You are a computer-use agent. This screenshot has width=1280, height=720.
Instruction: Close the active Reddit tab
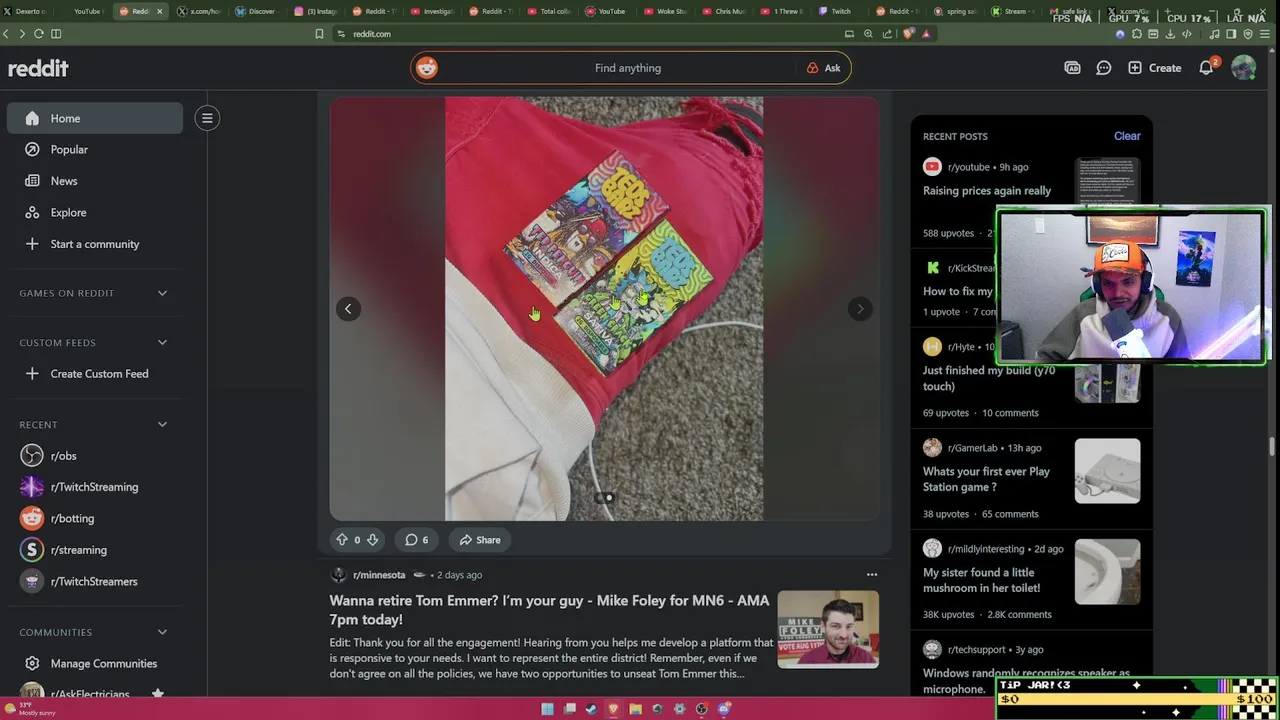[x=158, y=11]
